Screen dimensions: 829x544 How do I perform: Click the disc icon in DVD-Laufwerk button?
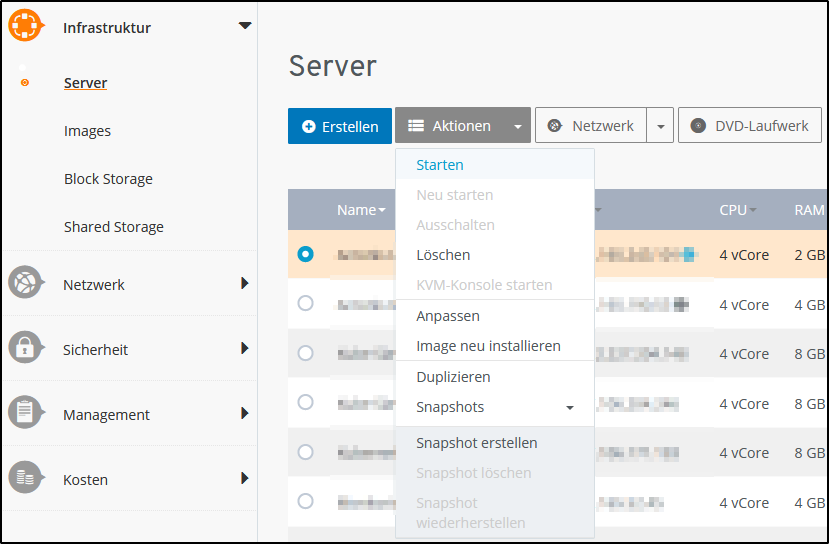click(x=698, y=125)
